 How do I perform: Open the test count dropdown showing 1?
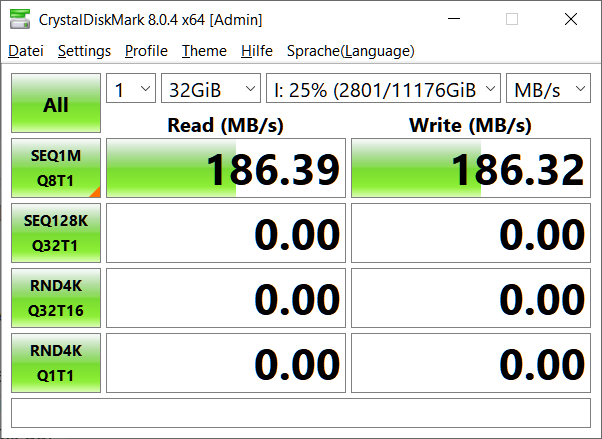click(x=131, y=88)
